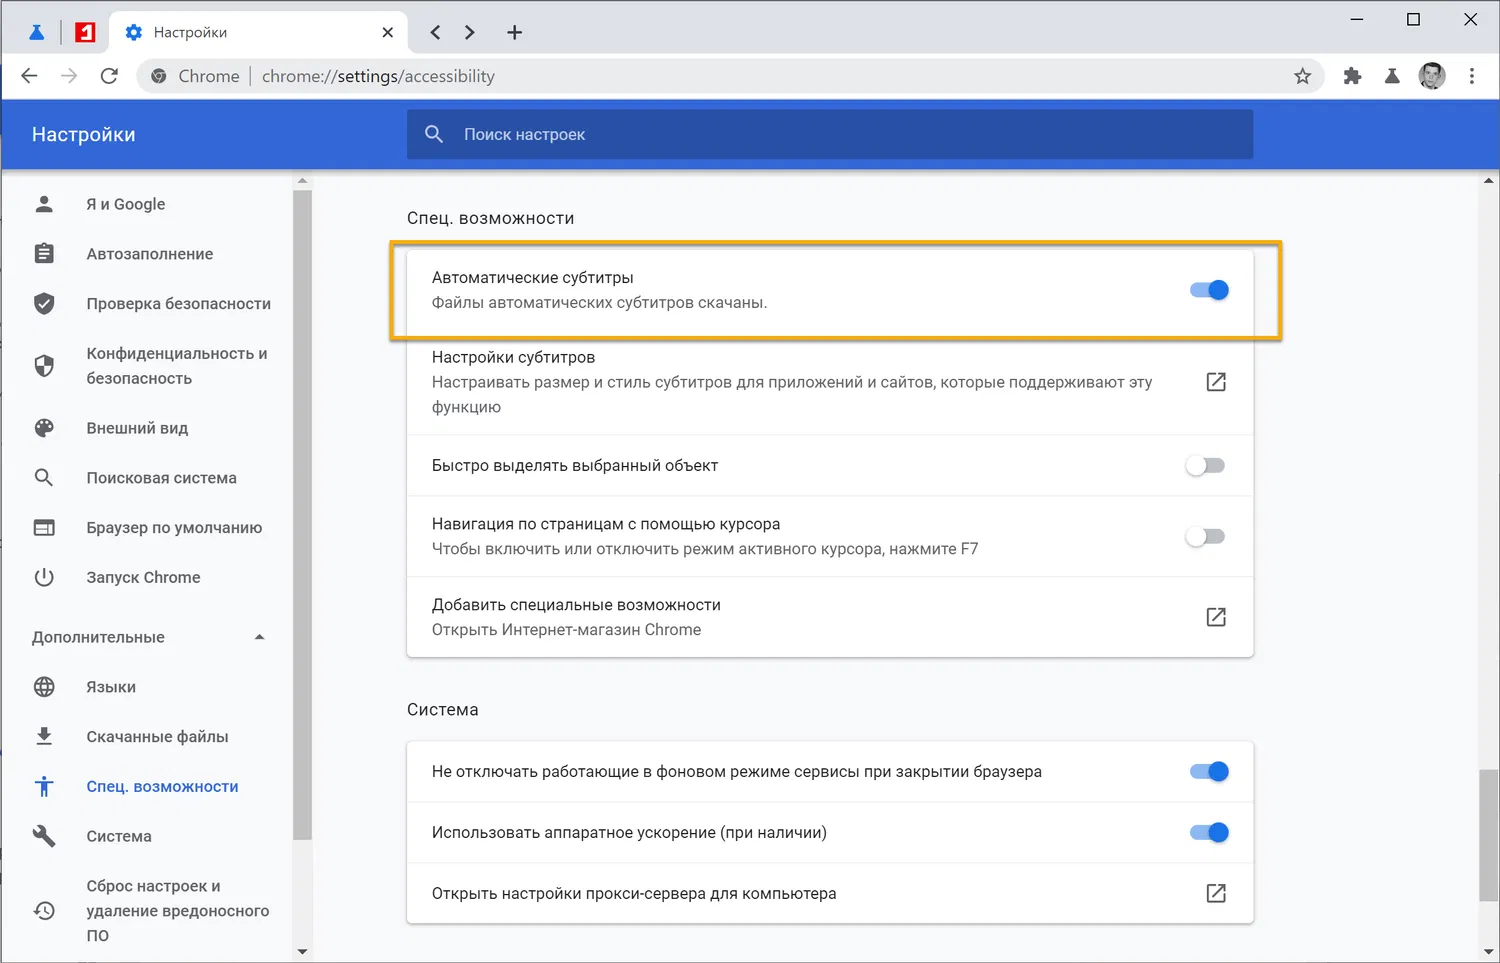Collapse the Дополнительные section arrow
The width and height of the screenshot is (1500, 963).
click(260, 637)
